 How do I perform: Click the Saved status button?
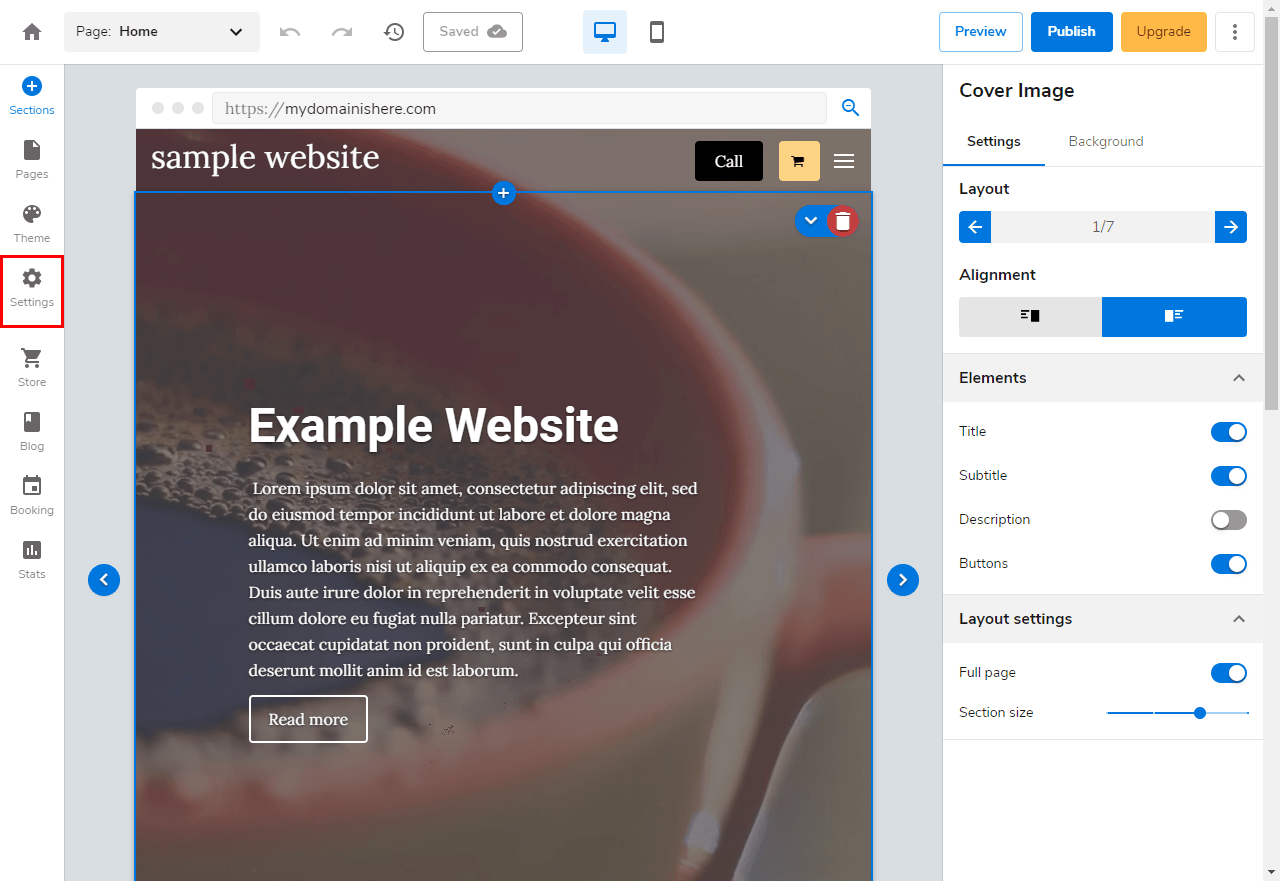click(x=473, y=32)
